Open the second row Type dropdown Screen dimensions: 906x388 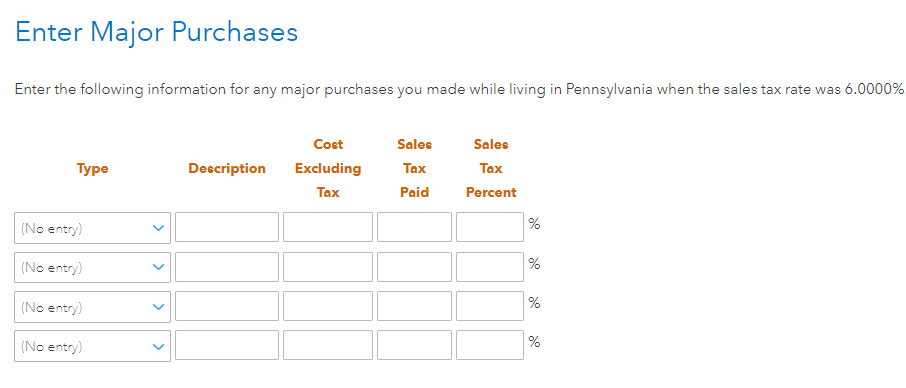coord(92,267)
